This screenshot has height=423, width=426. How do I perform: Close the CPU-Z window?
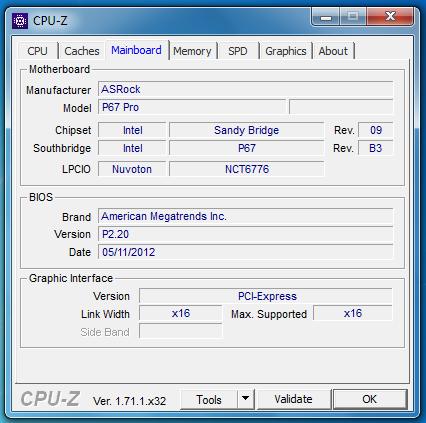tap(390, 16)
